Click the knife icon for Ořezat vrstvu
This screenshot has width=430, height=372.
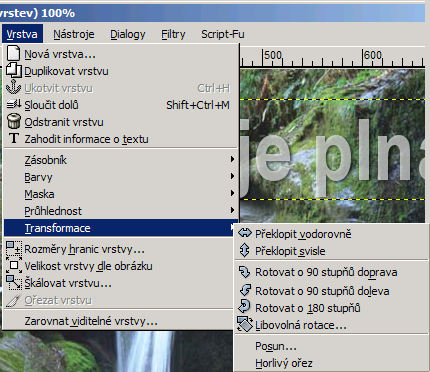(14, 300)
